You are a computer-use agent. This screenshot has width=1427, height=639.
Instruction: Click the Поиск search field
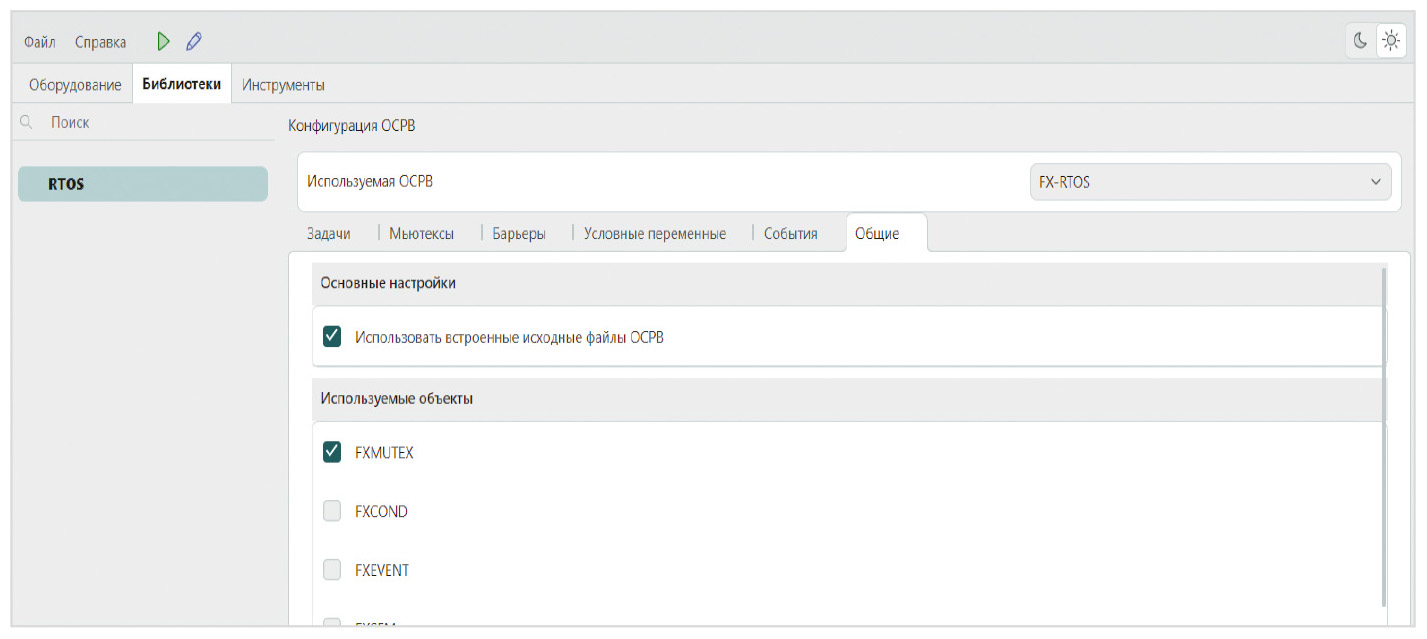[150, 122]
